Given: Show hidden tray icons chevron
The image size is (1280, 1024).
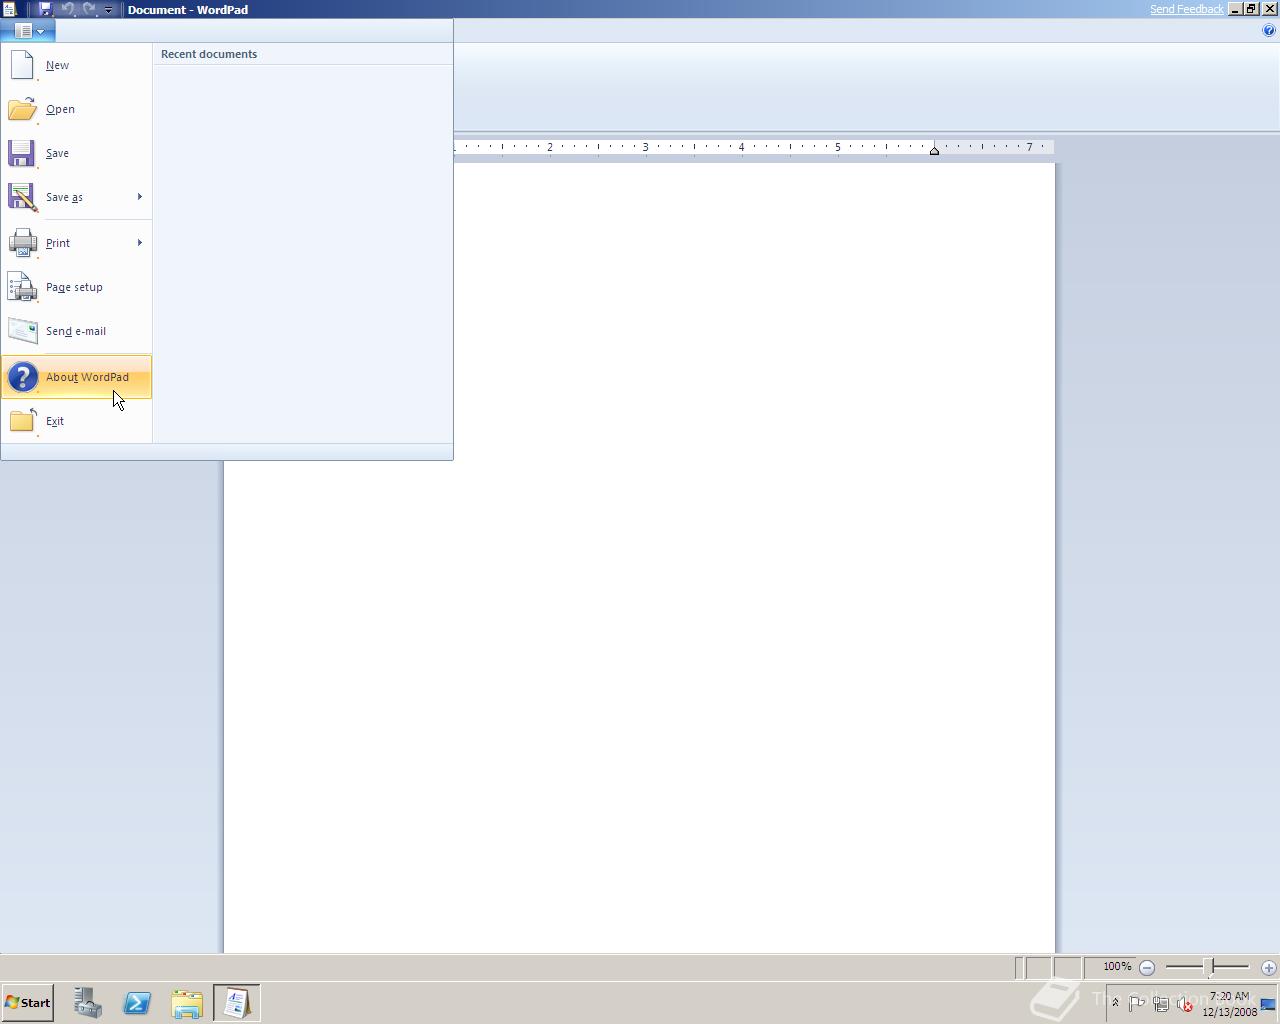Looking at the screenshot, I should click(1115, 1003).
